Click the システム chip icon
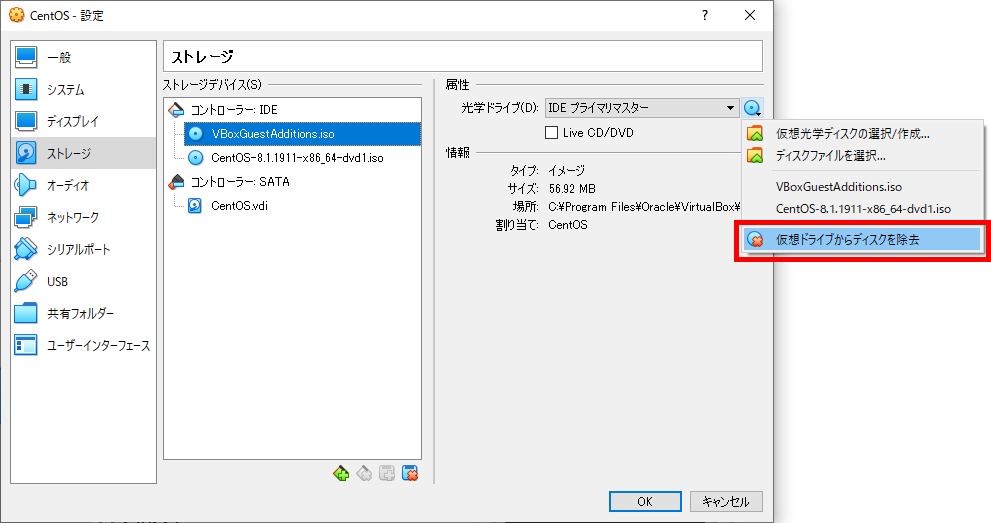This screenshot has height=523, width=991. click(26, 89)
